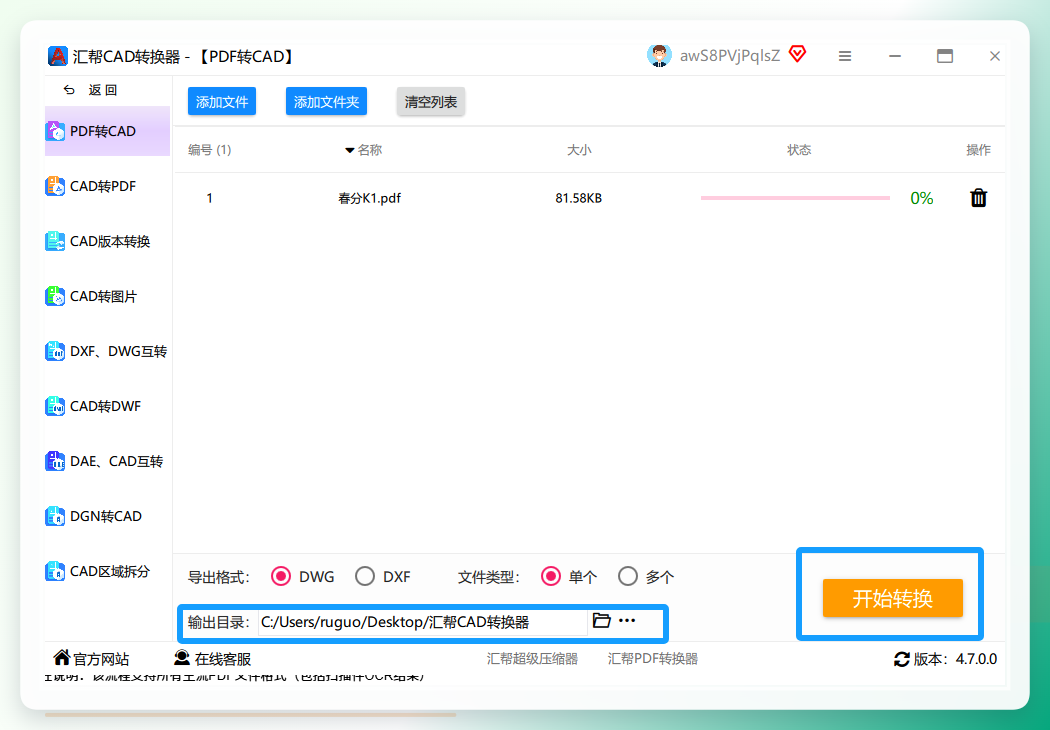
Task: Click the 操作 column header
Action: pos(978,150)
